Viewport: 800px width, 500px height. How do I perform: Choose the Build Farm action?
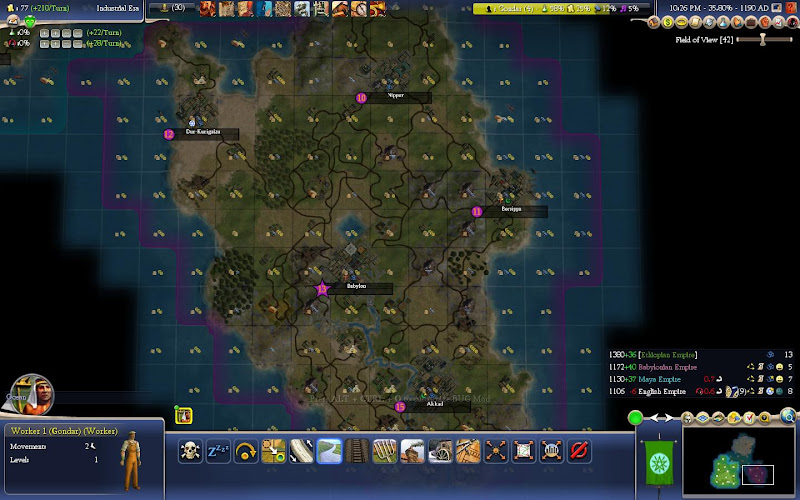pyautogui.click(x=384, y=451)
